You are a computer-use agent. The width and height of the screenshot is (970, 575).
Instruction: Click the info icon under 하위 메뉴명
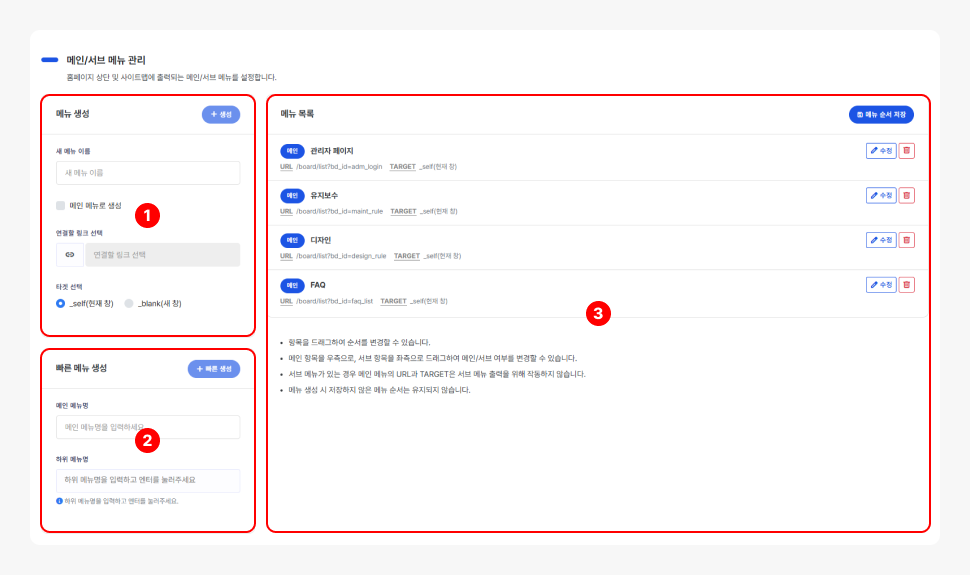(60, 501)
